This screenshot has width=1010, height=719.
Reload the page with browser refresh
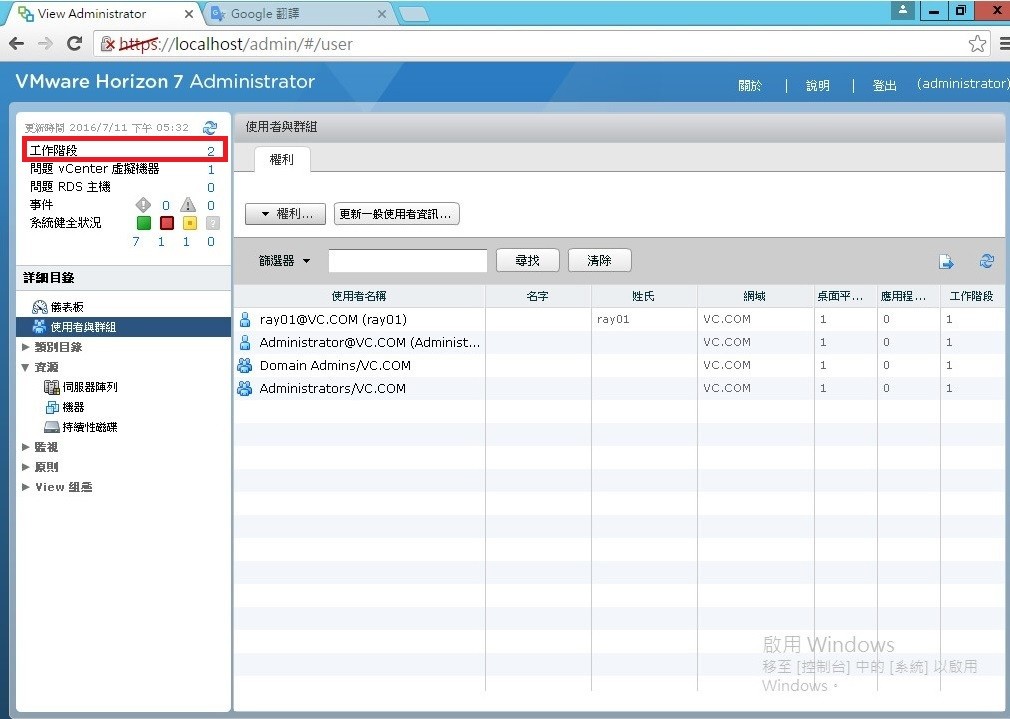coord(75,44)
